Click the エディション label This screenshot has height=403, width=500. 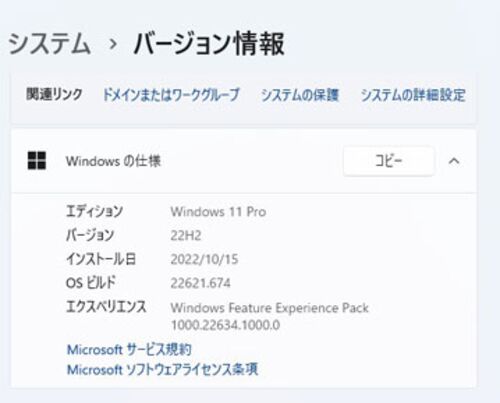tap(94, 211)
